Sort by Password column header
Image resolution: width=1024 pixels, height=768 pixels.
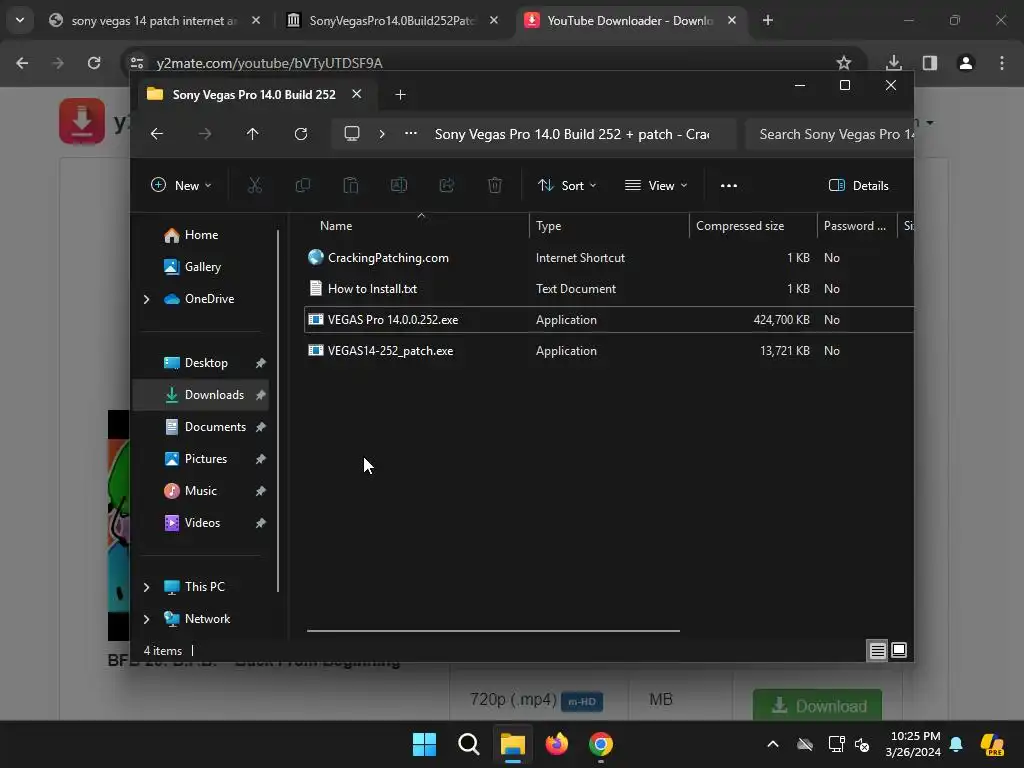click(x=856, y=226)
